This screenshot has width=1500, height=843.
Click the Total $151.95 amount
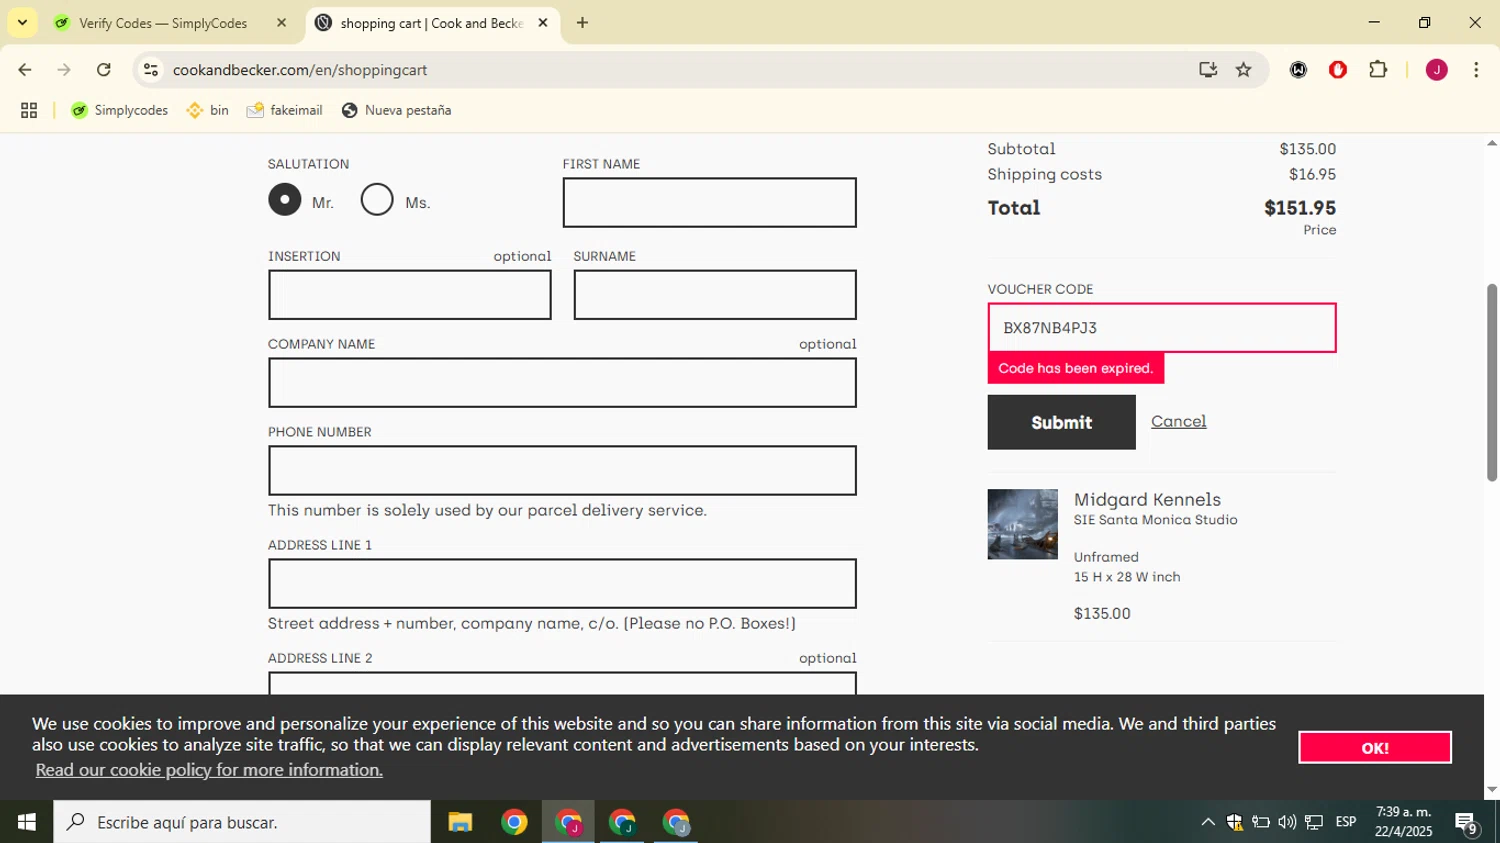point(1300,208)
